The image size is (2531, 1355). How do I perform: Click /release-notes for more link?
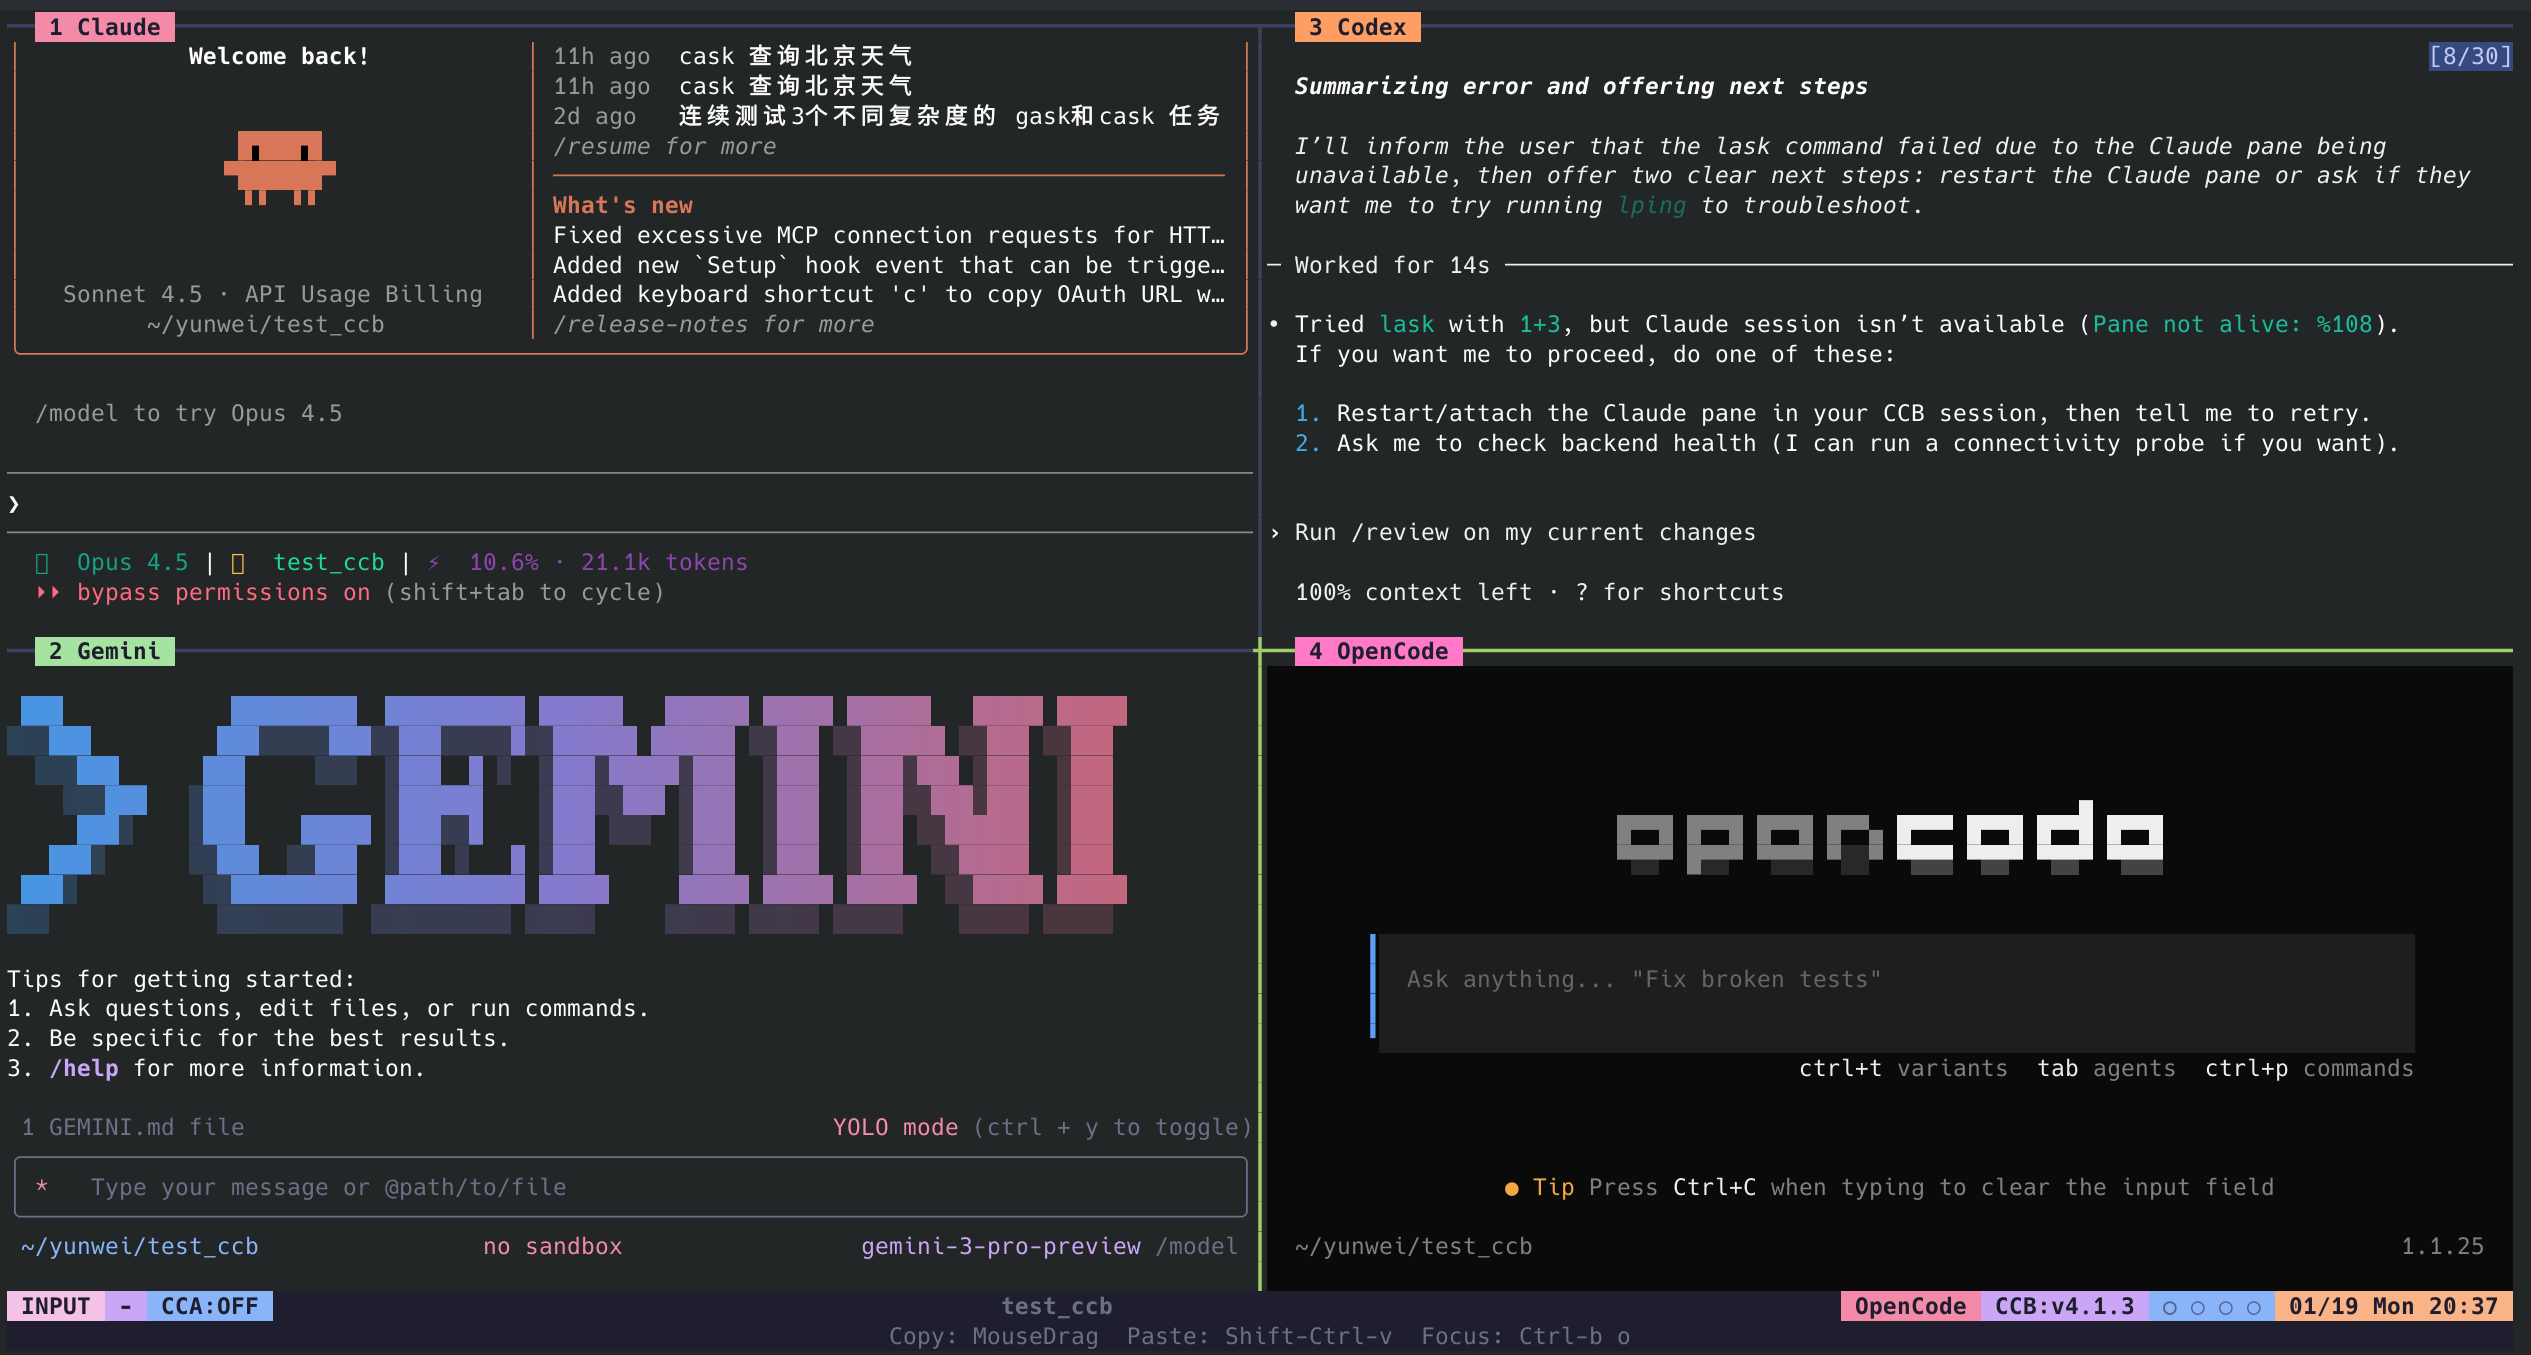point(713,325)
